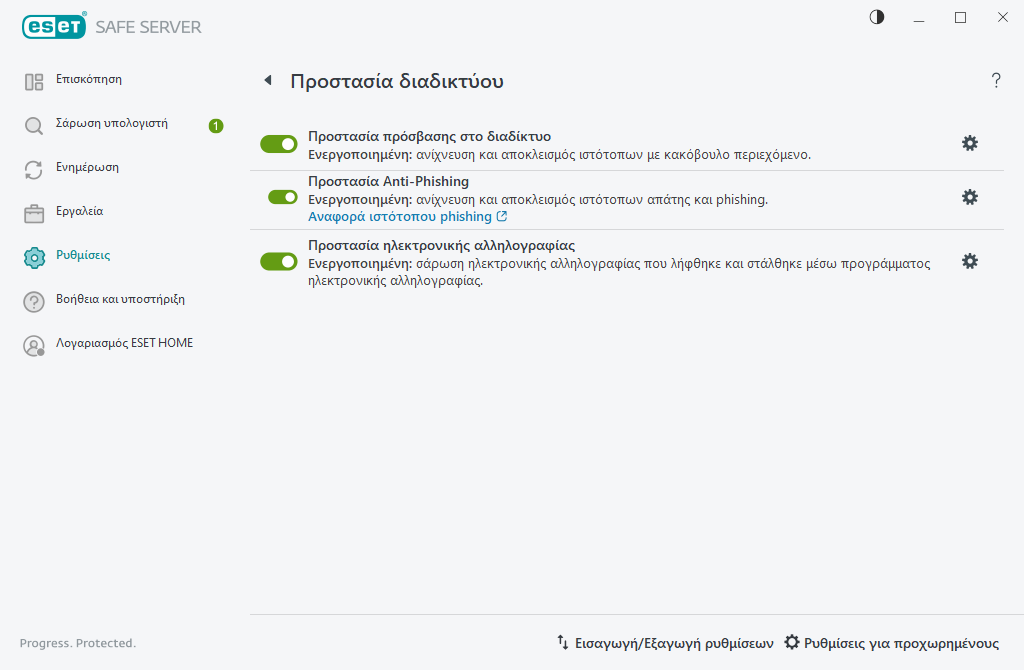Select Ρυθμίσεις in the sidebar menu
This screenshot has height=670, width=1024.
click(83, 255)
